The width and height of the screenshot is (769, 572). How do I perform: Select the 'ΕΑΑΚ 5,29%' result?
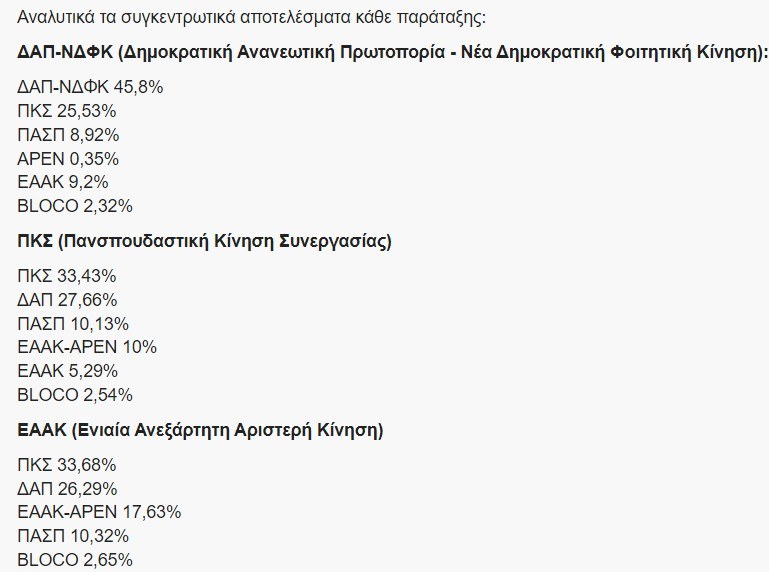pos(68,371)
